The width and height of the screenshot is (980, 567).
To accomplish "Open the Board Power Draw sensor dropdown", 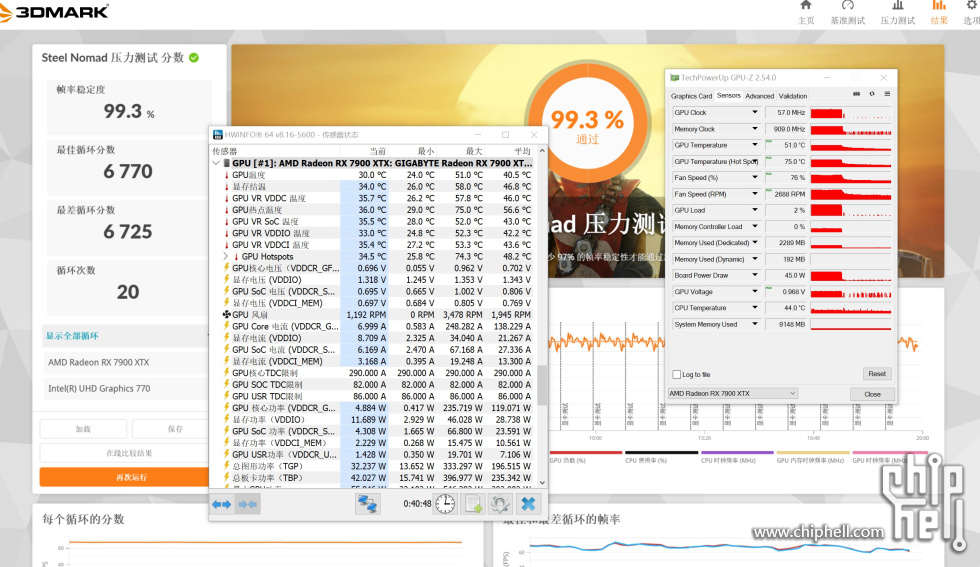I will click(754, 275).
